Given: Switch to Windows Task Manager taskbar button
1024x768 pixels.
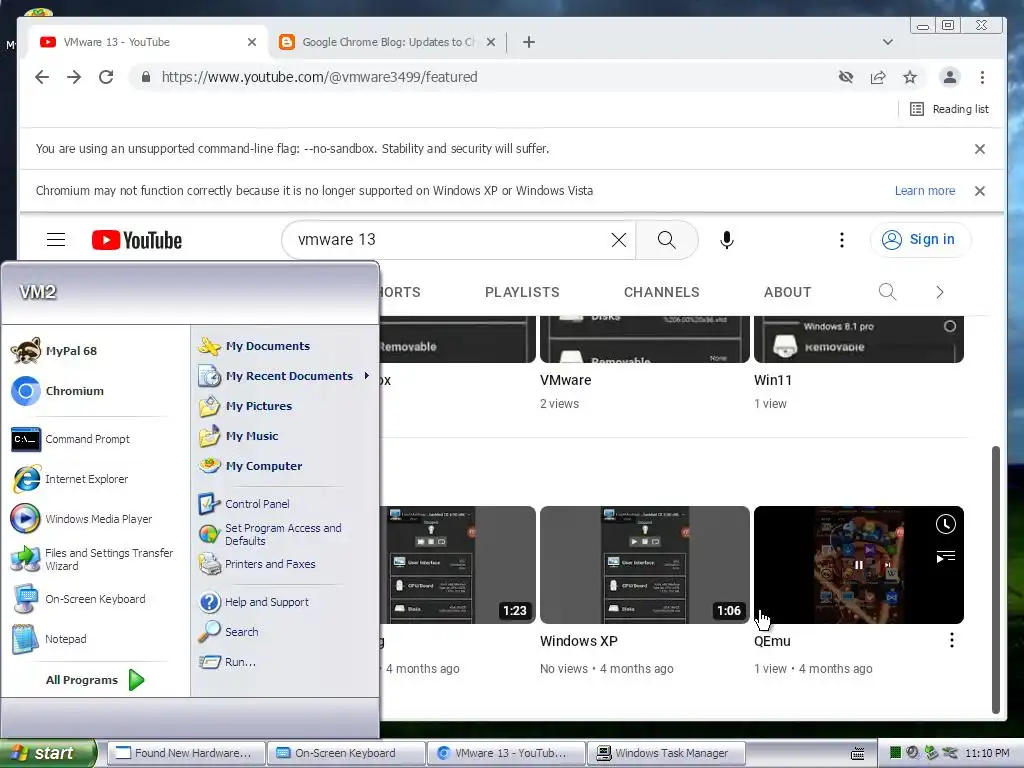Looking at the screenshot, I should coord(665,753).
